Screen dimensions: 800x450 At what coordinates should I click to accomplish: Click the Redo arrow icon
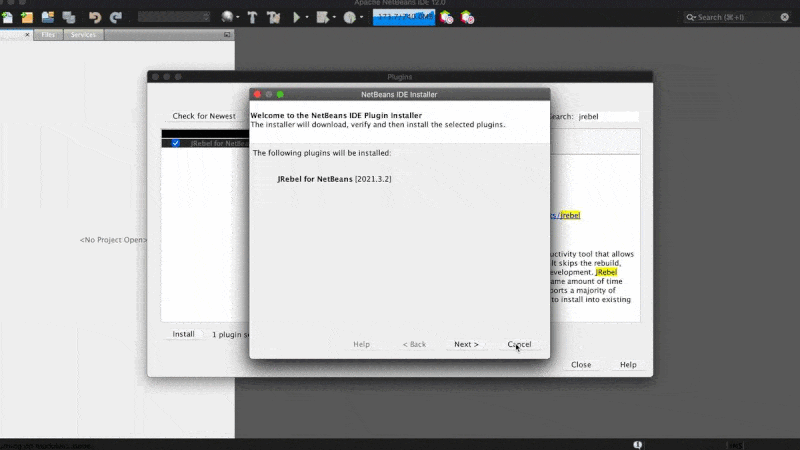116,17
